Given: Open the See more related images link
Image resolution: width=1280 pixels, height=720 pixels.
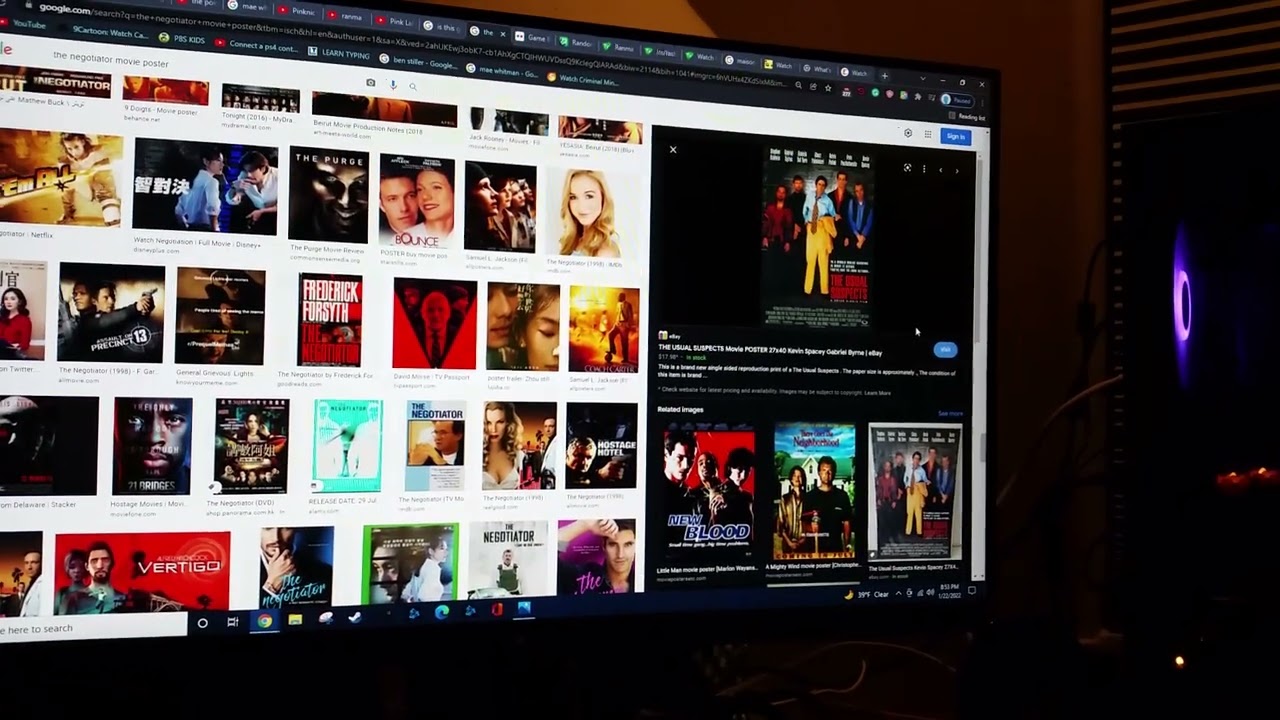Looking at the screenshot, I should [x=950, y=413].
